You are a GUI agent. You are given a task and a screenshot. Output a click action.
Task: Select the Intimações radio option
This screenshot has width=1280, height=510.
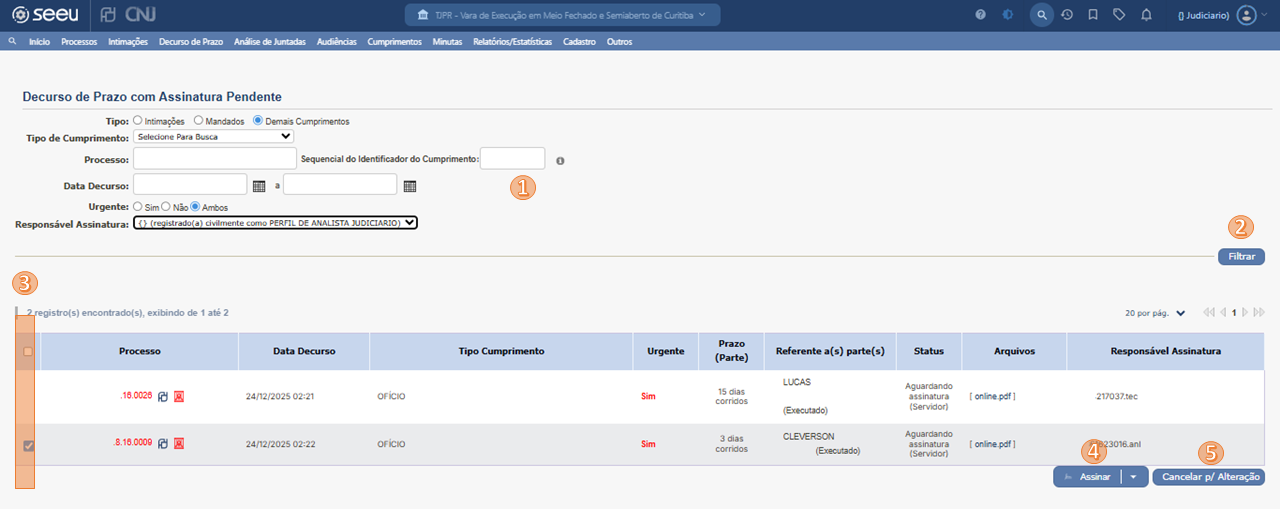(x=137, y=121)
